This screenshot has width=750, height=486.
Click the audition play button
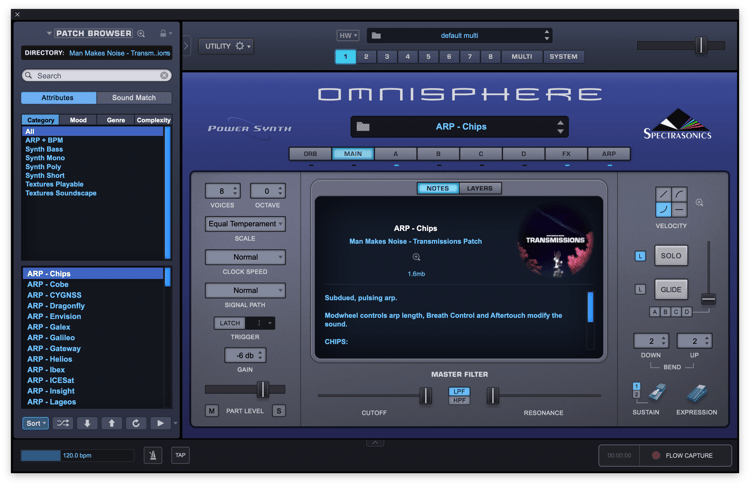pyautogui.click(x=160, y=423)
